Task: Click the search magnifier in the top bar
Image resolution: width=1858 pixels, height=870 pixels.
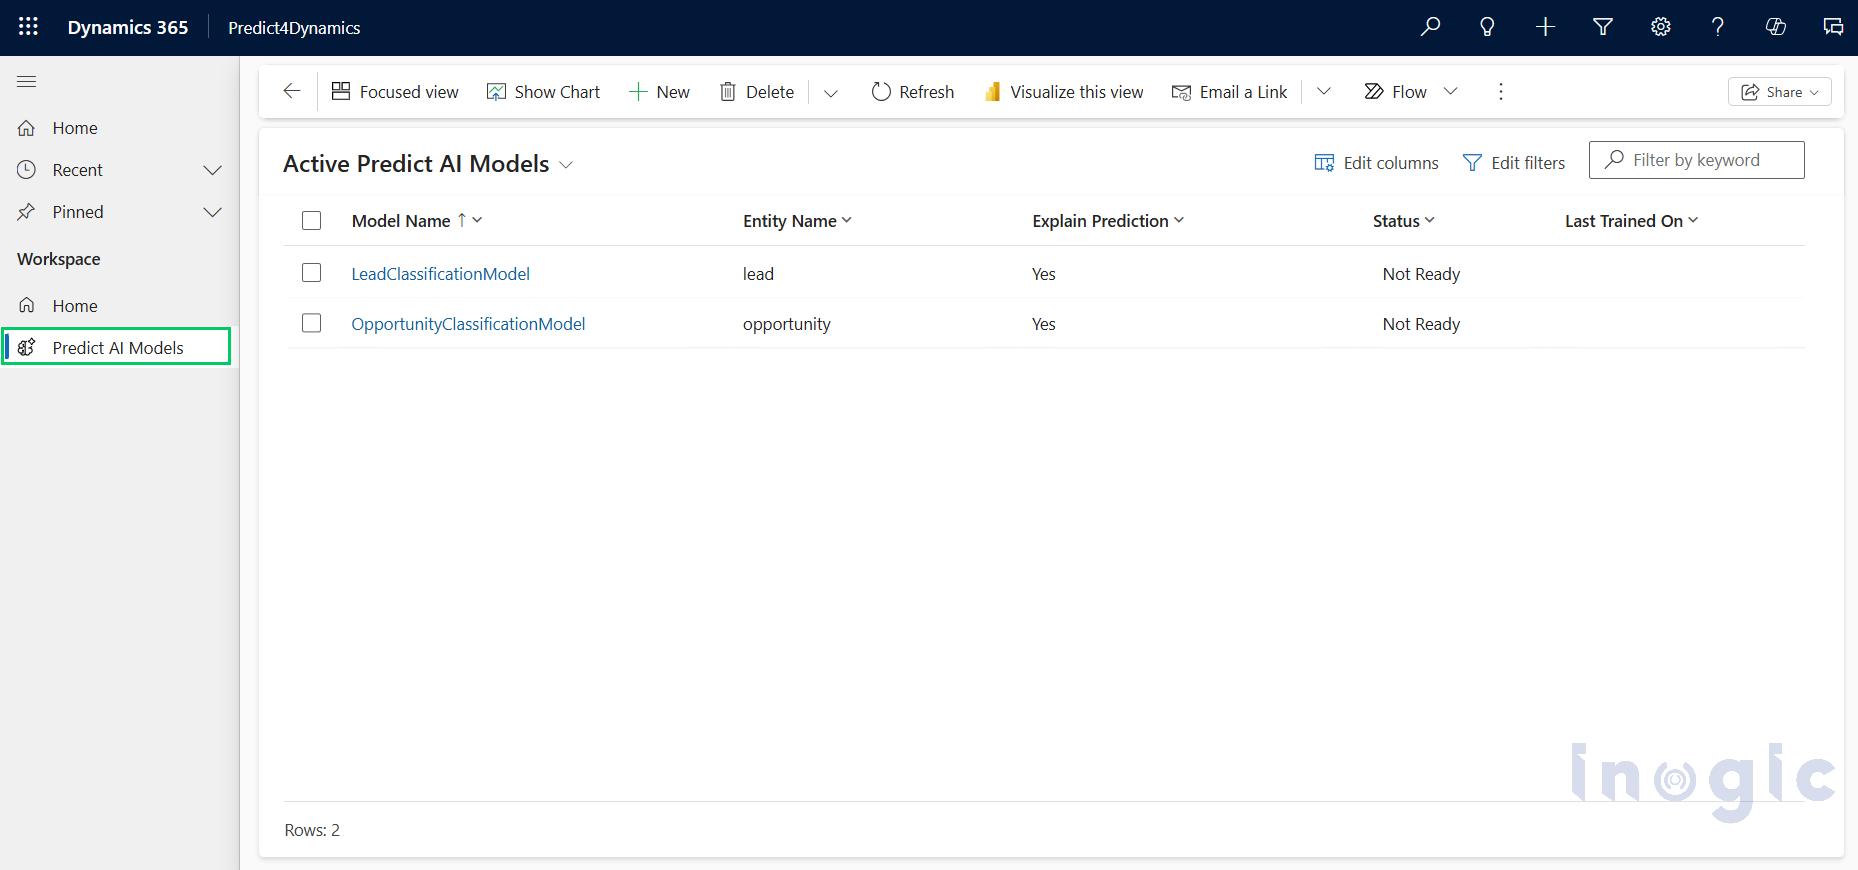Action: [1430, 27]
